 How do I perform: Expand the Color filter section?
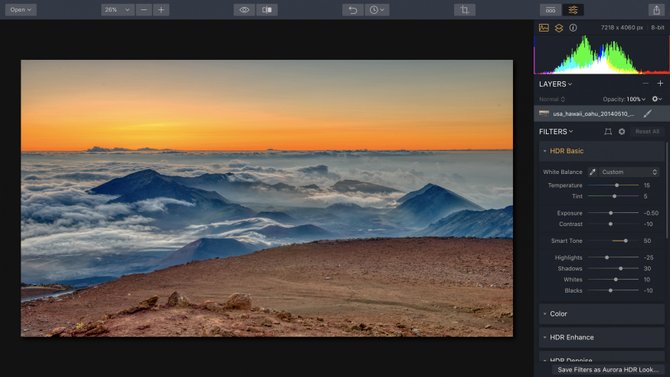pos(601,314)
